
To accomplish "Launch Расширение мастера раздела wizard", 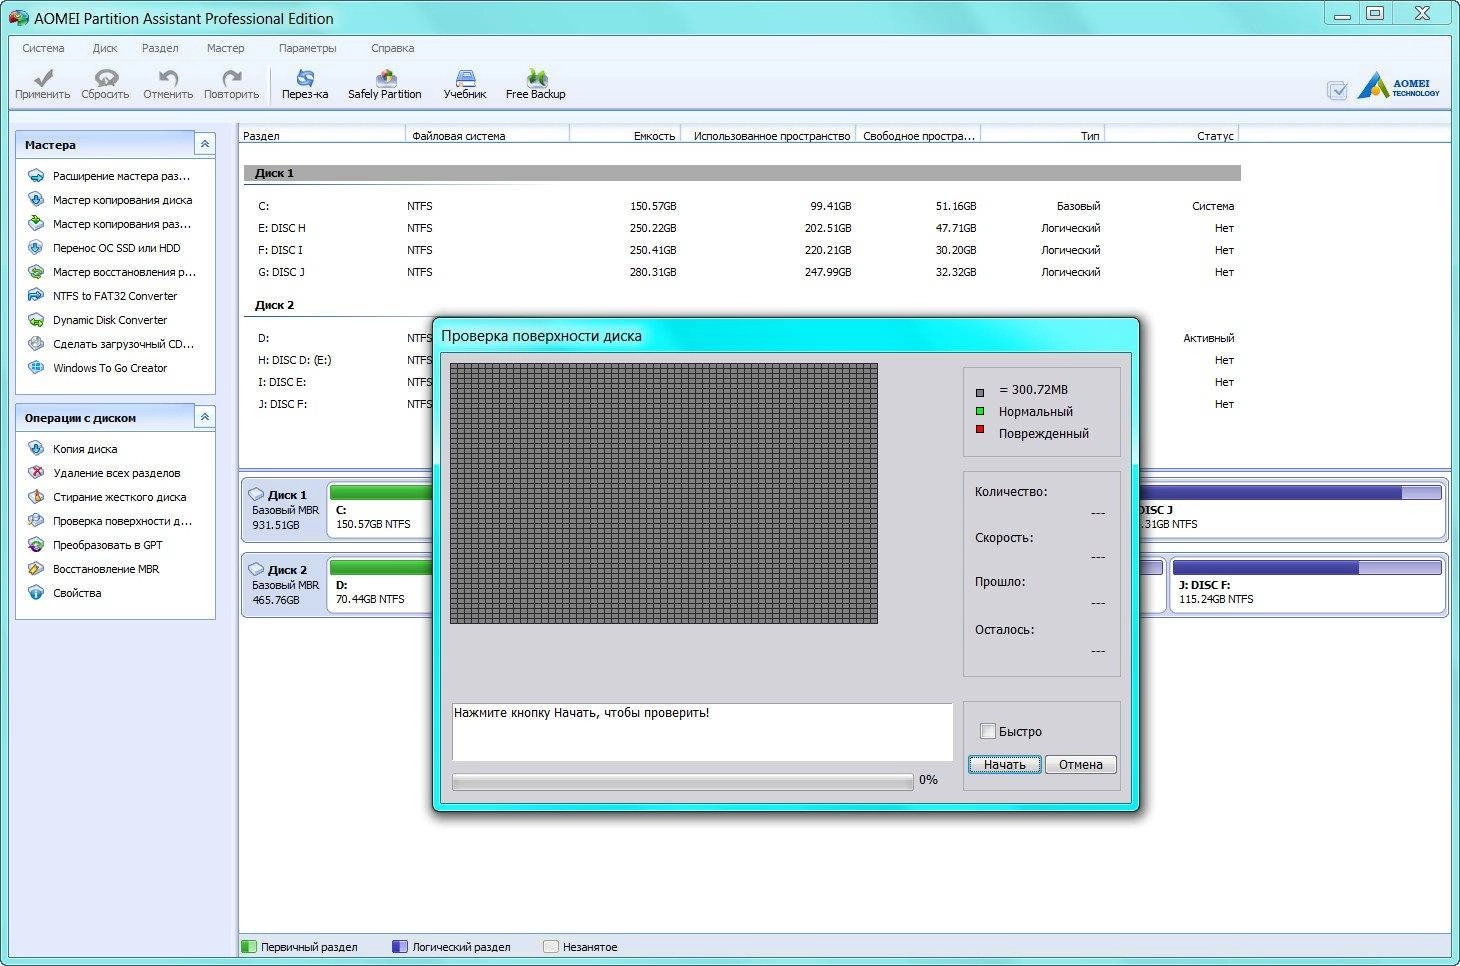I will tap(110, 176).
